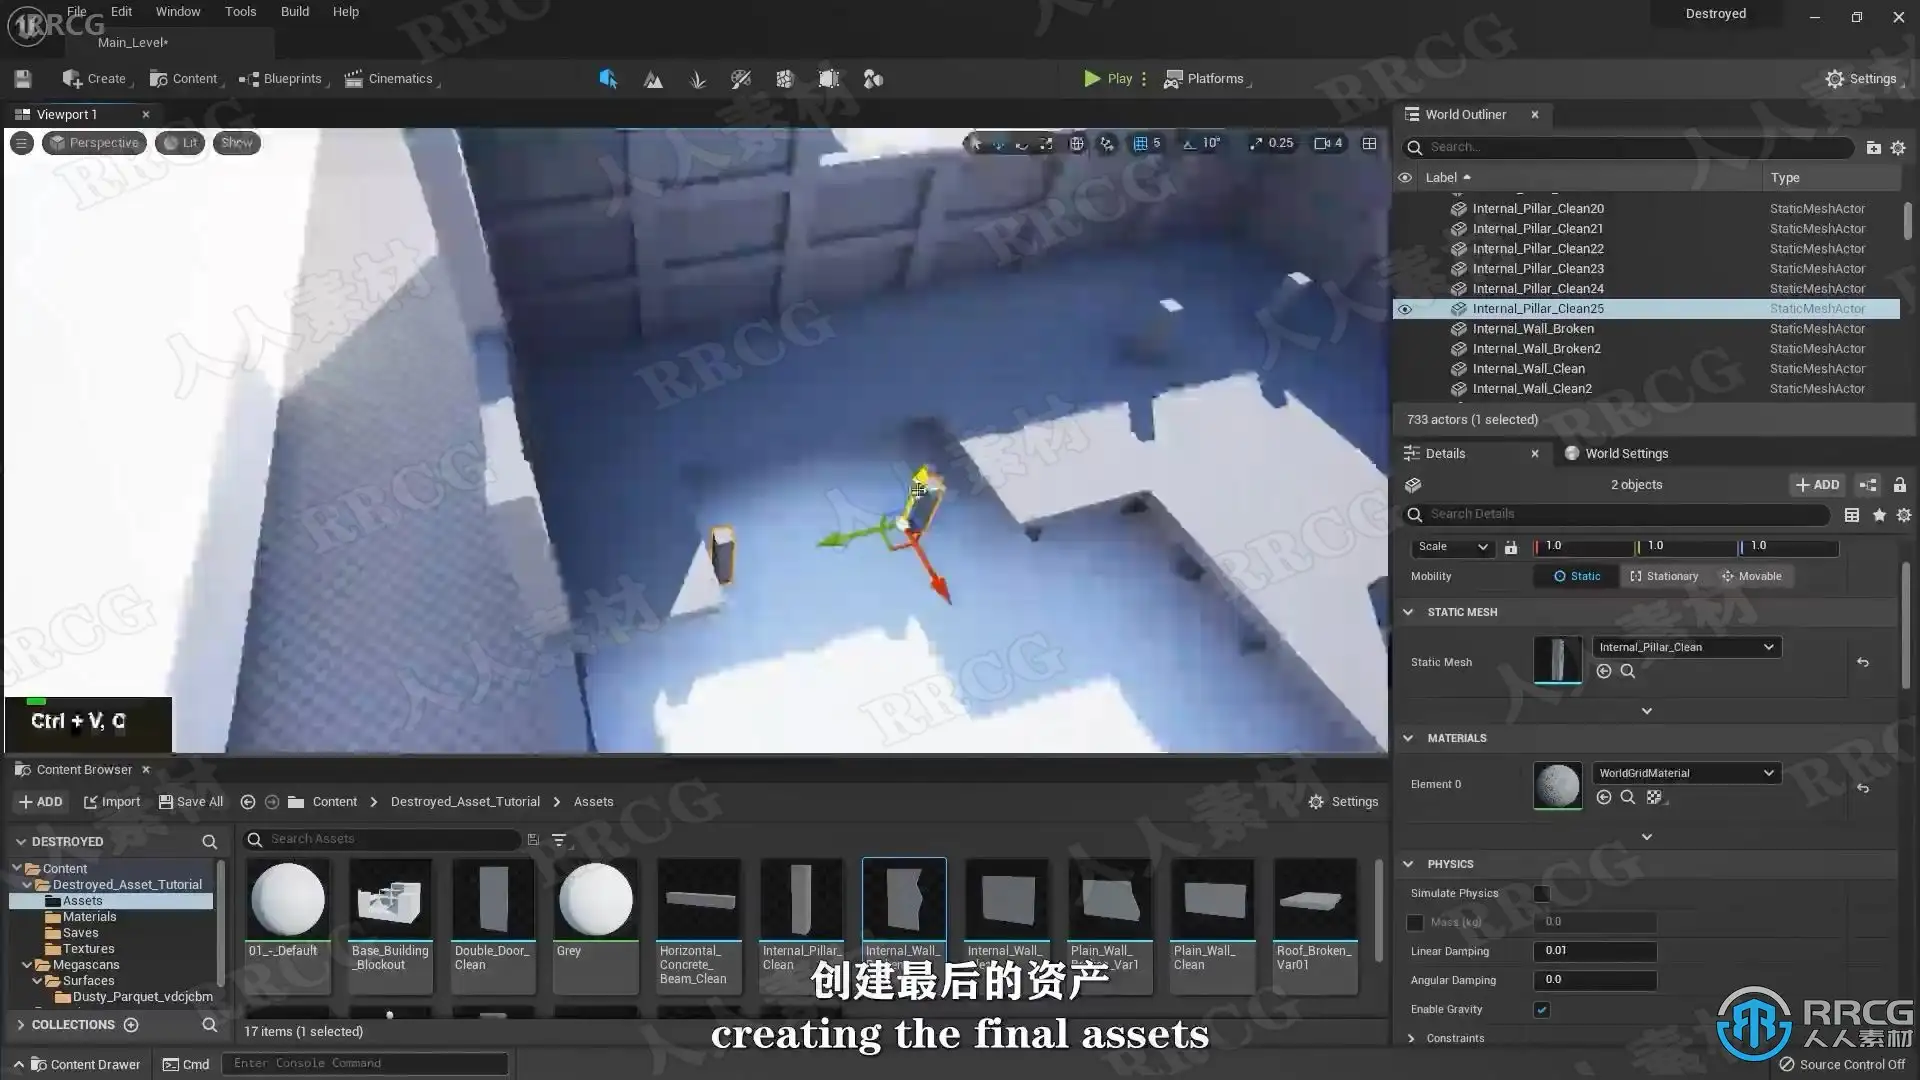Enable the Simulate Physics checkbox

pos(1541,893)
